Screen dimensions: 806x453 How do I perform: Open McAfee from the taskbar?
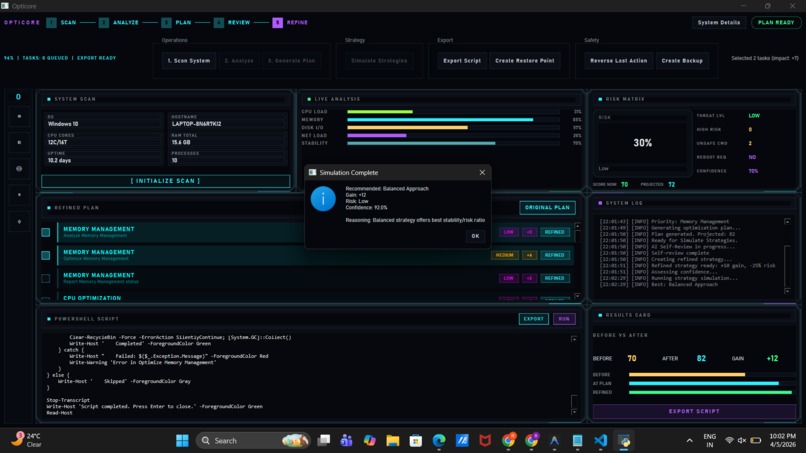pyautogui.click(x=485, y=441)
